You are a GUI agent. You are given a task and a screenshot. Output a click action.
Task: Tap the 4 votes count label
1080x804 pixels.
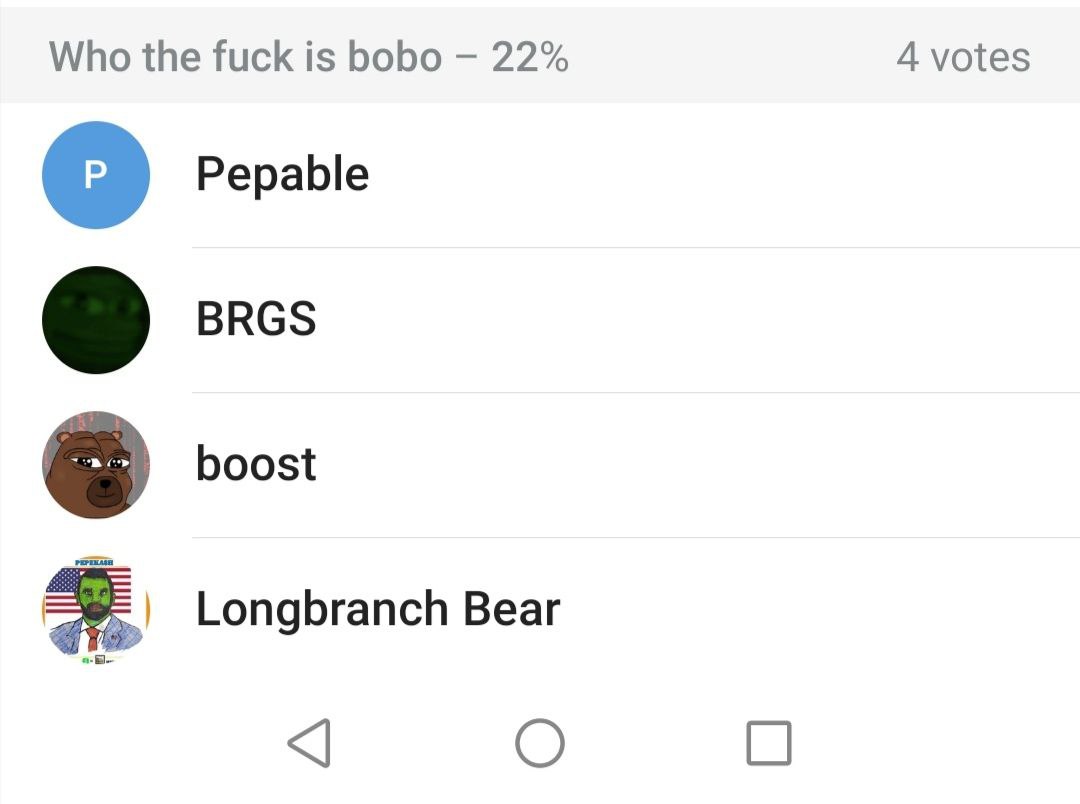click(x=963, y=56)
